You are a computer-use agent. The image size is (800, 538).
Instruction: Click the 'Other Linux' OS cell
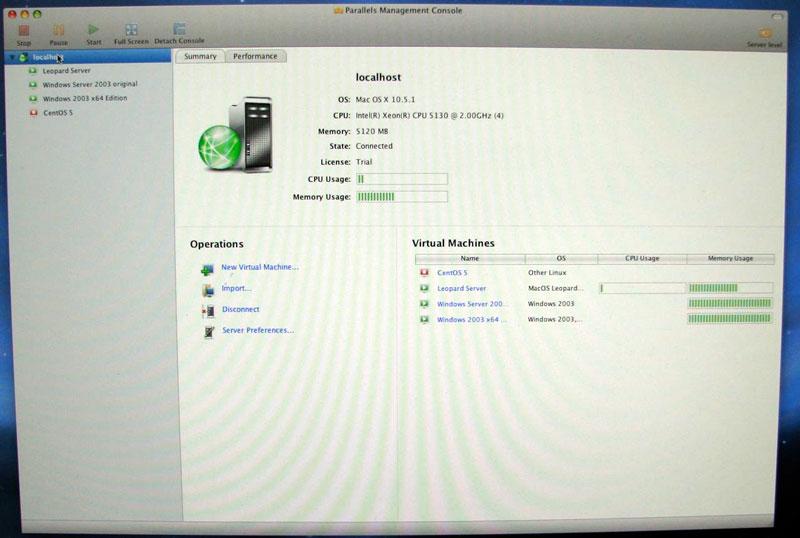tap(547, 273)
